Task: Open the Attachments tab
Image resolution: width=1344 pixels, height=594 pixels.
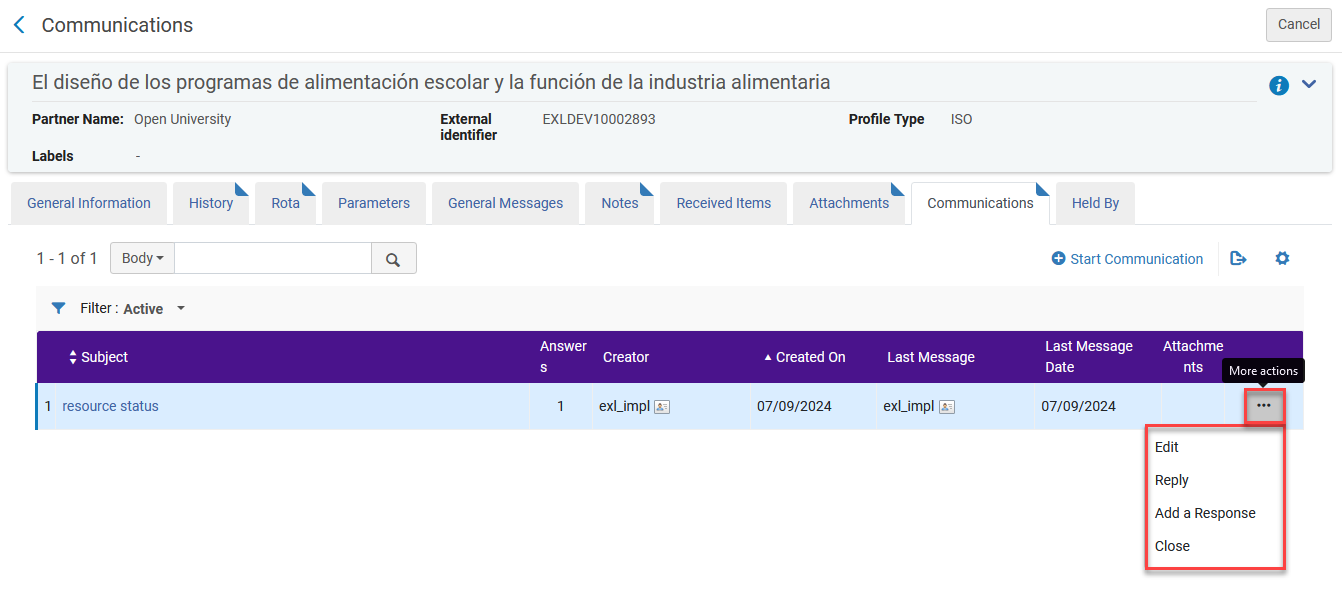Action: 849,203
